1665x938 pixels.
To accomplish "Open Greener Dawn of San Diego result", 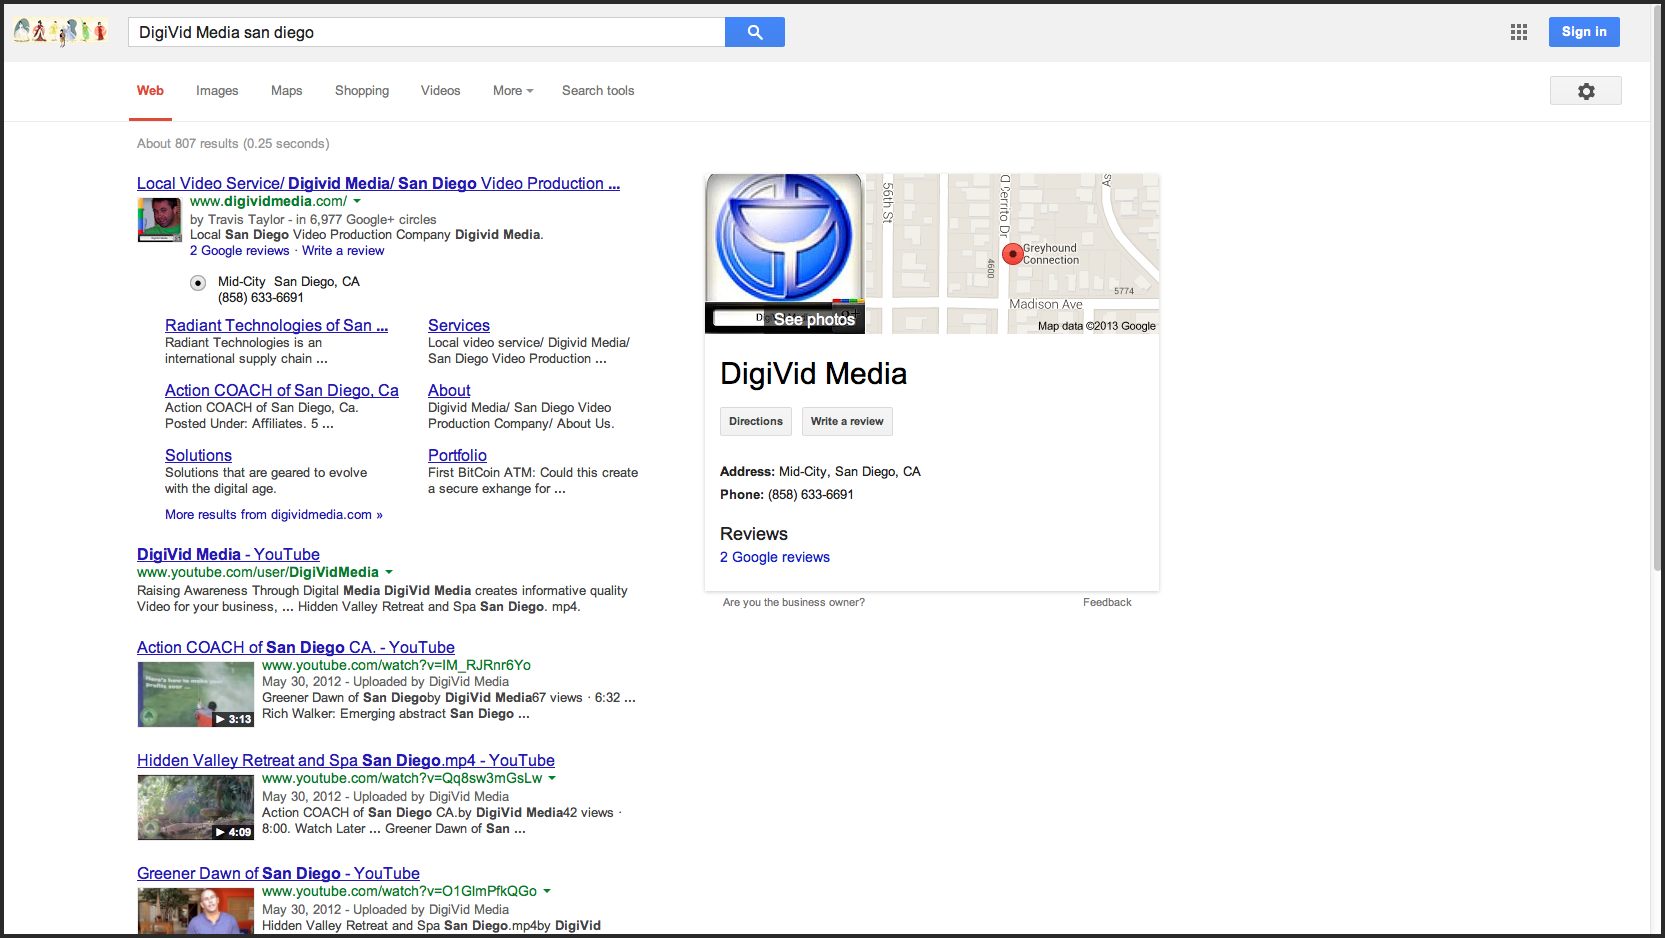I will [x=278, y=874].
